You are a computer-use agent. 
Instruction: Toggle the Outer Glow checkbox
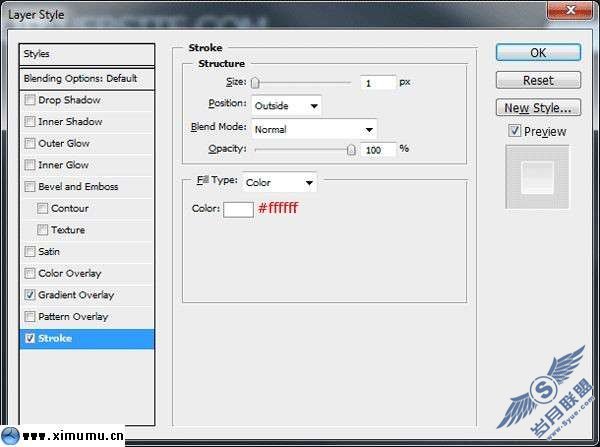(x=30, y=144)
